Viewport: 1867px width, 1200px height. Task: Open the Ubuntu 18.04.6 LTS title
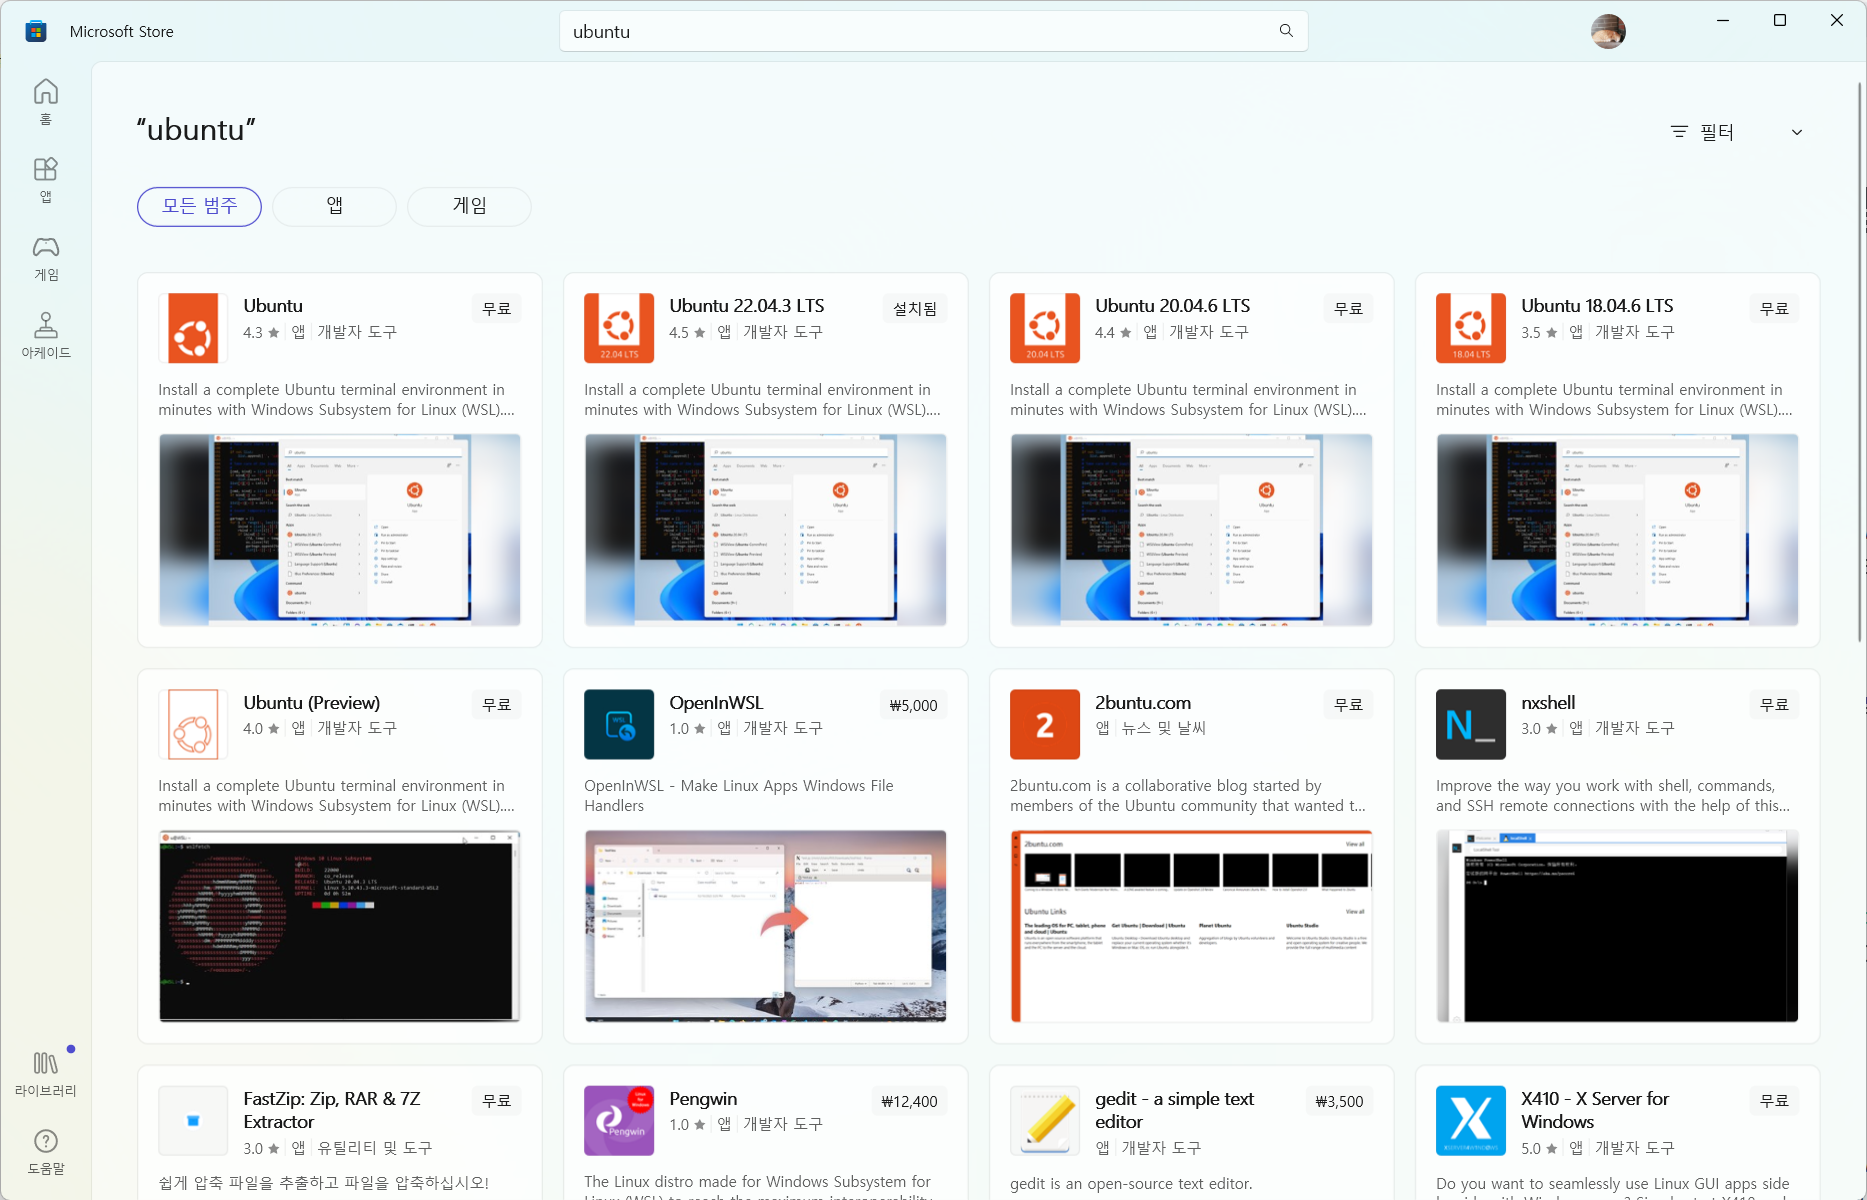pyautogui.click(x=1597, y=306)
